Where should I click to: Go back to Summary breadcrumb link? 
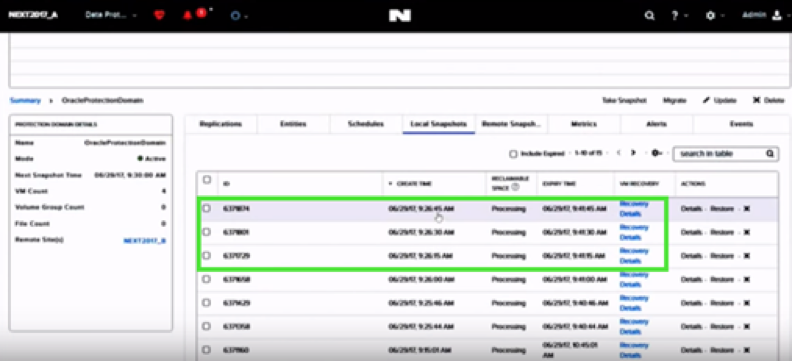click(x=25, y=100)
